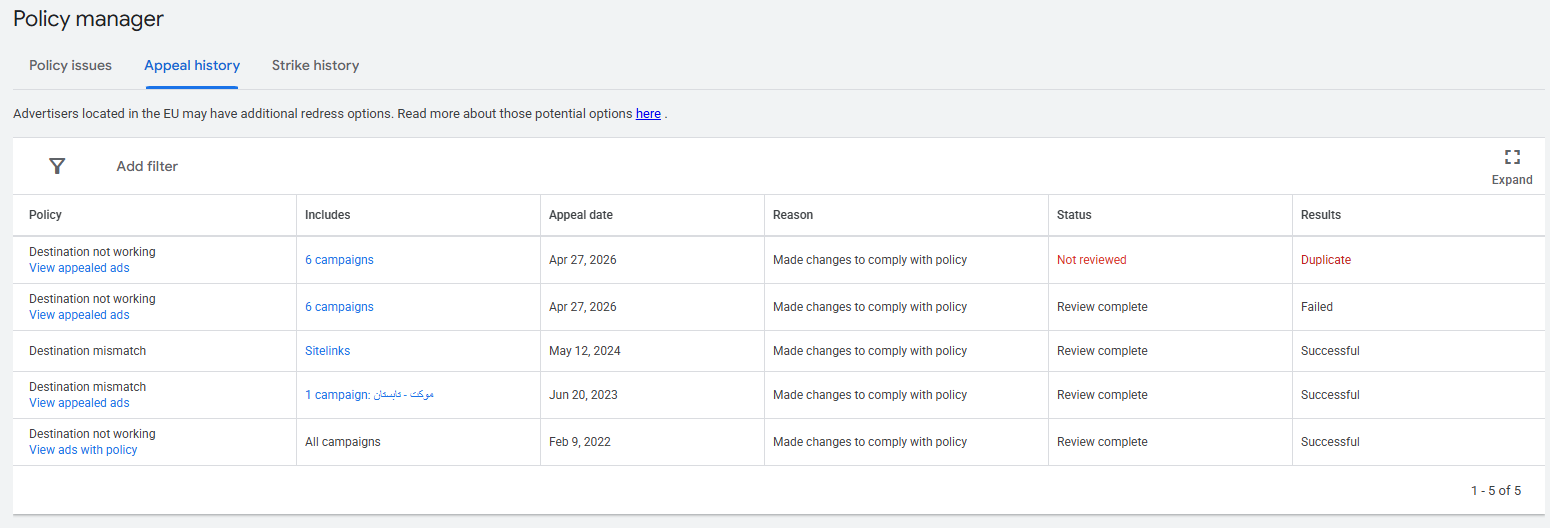Click the Policy column header
The image size is (1550, 528).
pyautogui.click(x=45, y=215)
